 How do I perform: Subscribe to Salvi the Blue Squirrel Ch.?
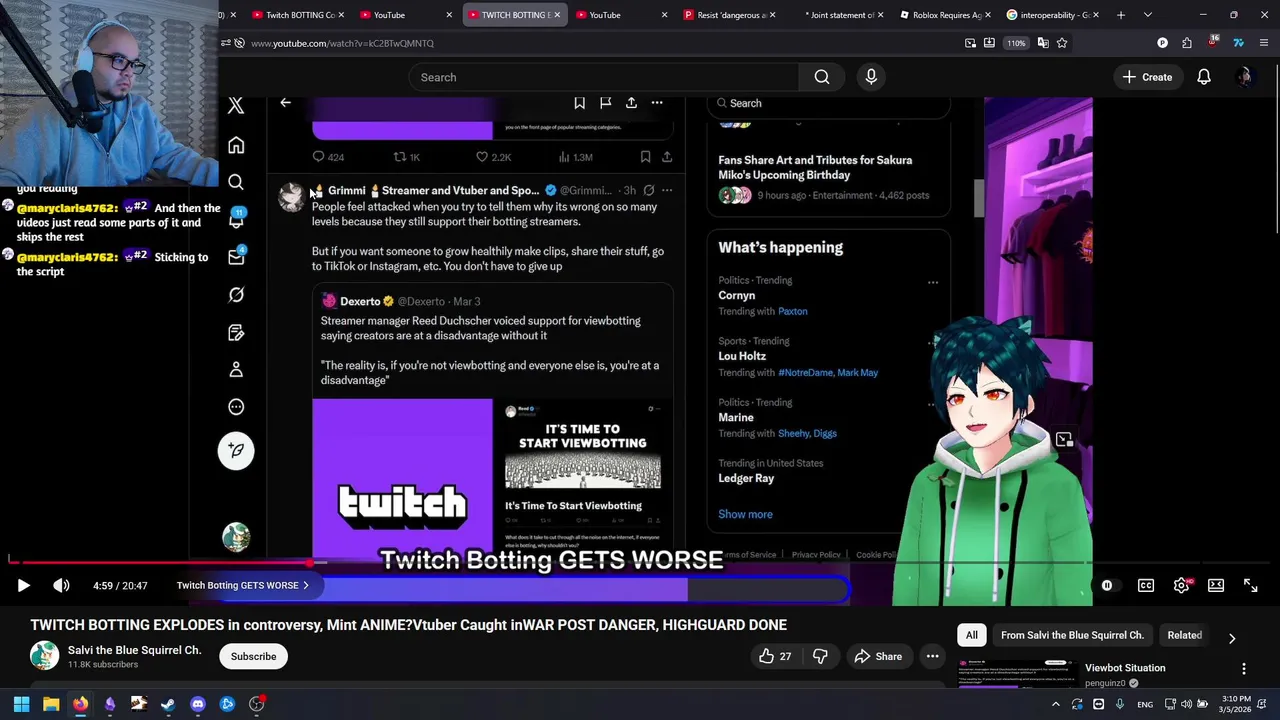tap(253, 656)
